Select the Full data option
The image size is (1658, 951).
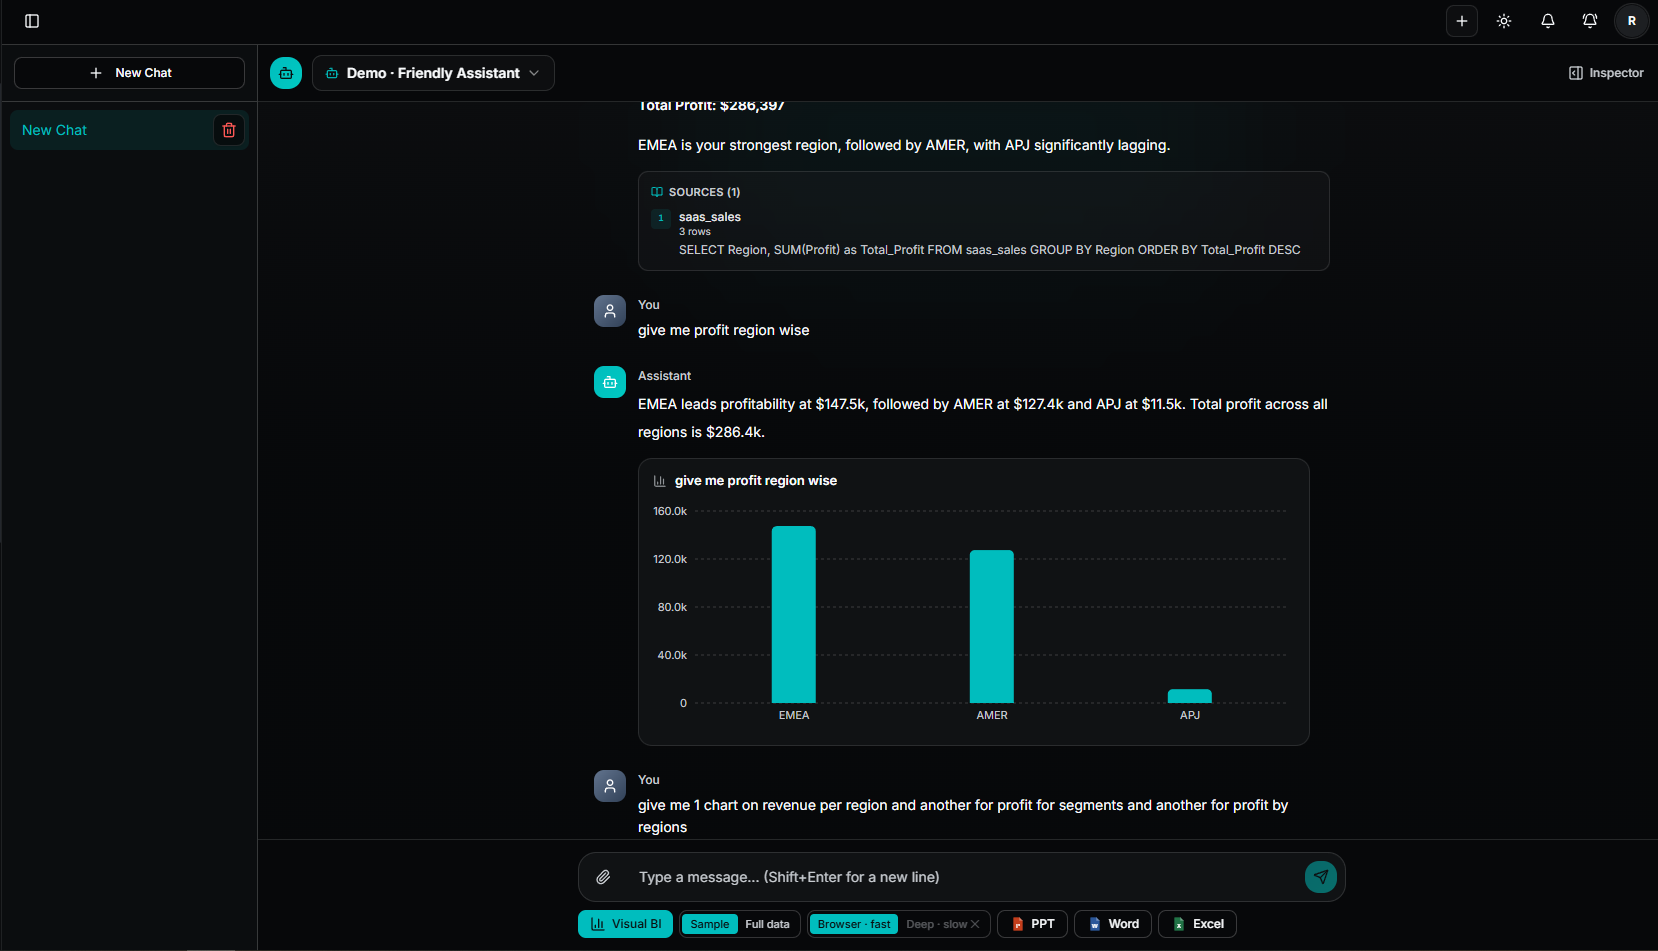(x=767, y=924)
